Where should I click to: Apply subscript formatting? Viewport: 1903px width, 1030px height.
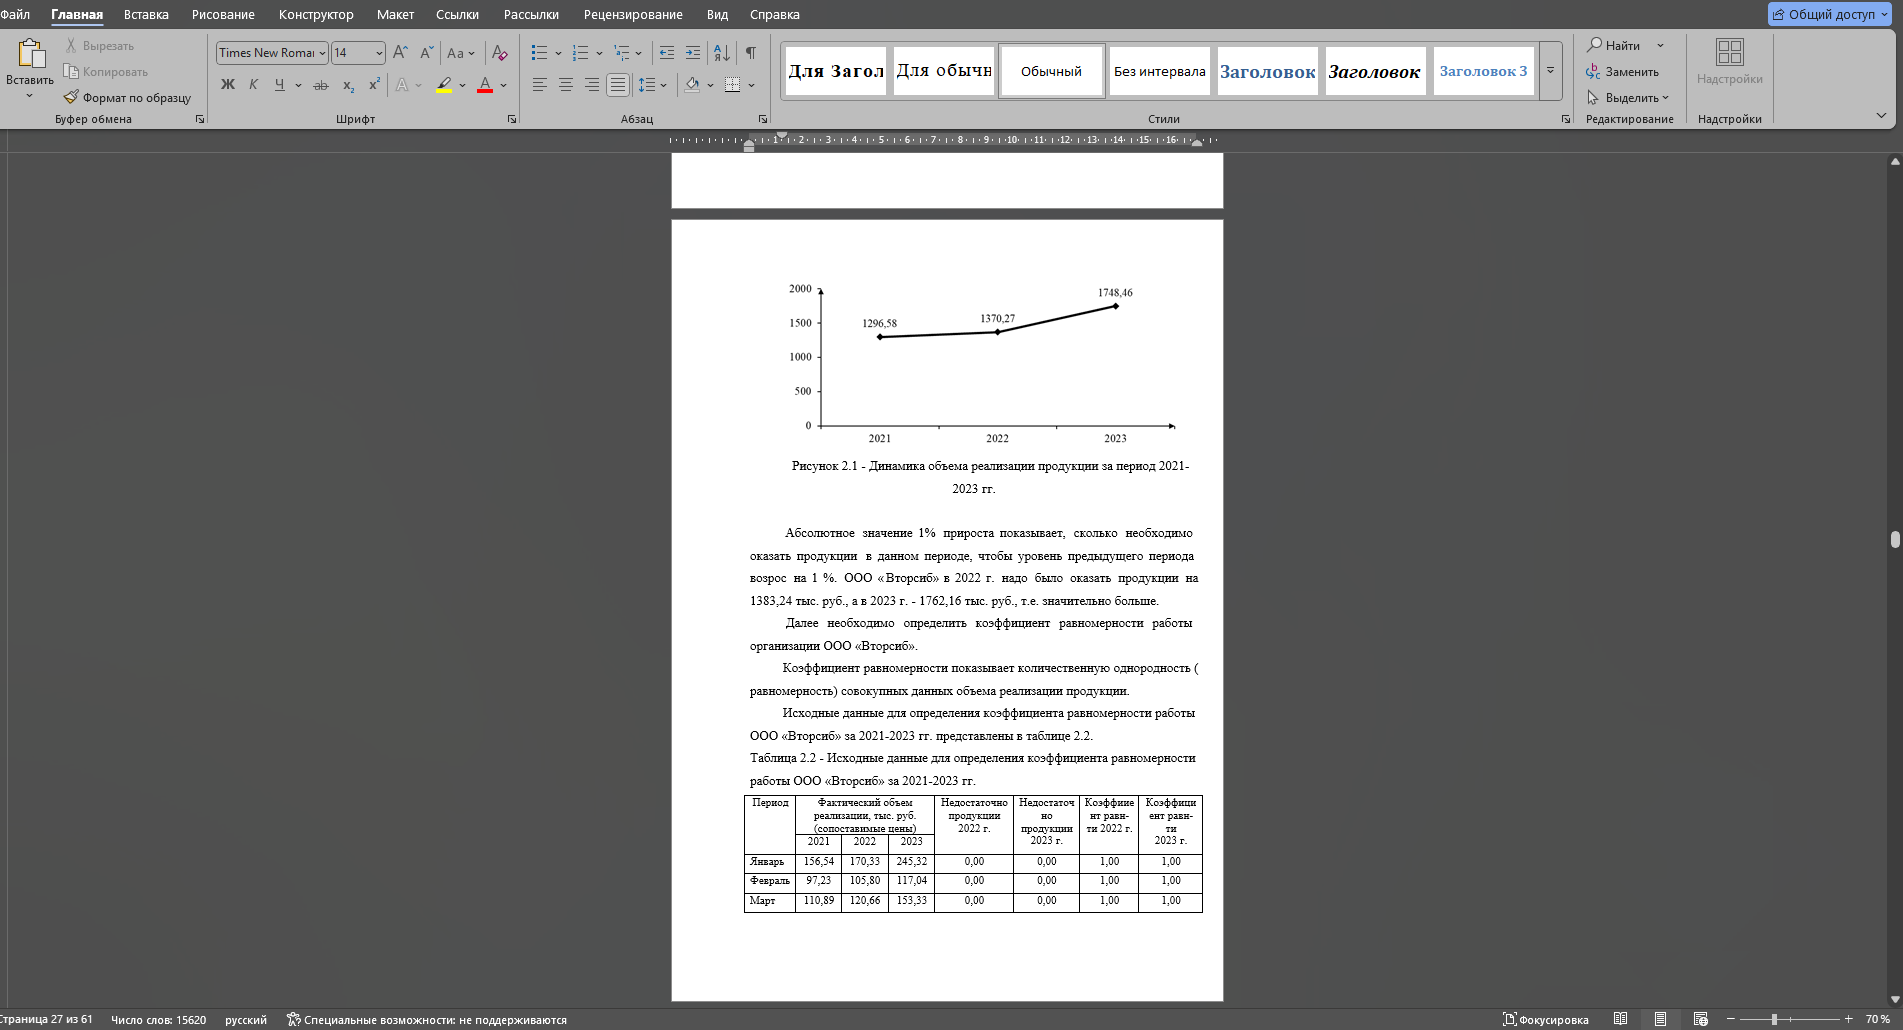pyautogui.click(x=348, y=85)
